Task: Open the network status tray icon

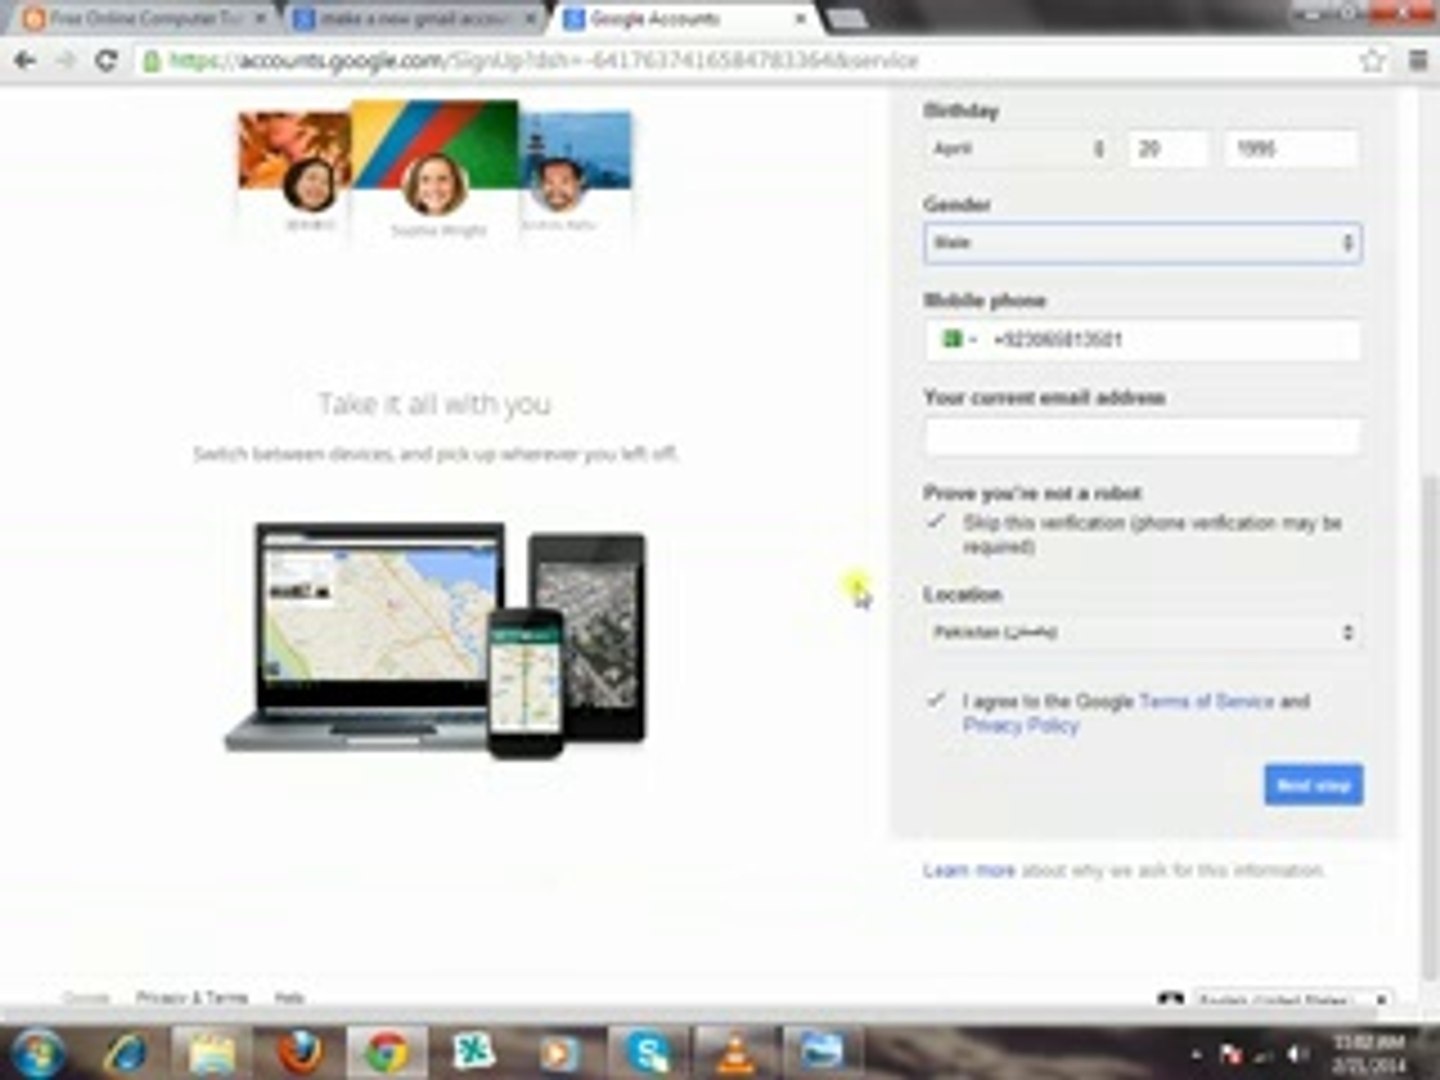Action: tap(1265, 1055)
